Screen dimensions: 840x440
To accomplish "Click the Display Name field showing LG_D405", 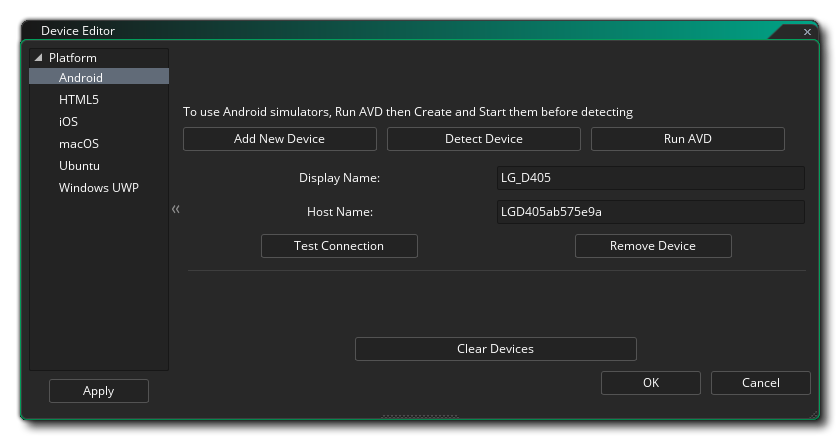I will [x=649, y=178].
